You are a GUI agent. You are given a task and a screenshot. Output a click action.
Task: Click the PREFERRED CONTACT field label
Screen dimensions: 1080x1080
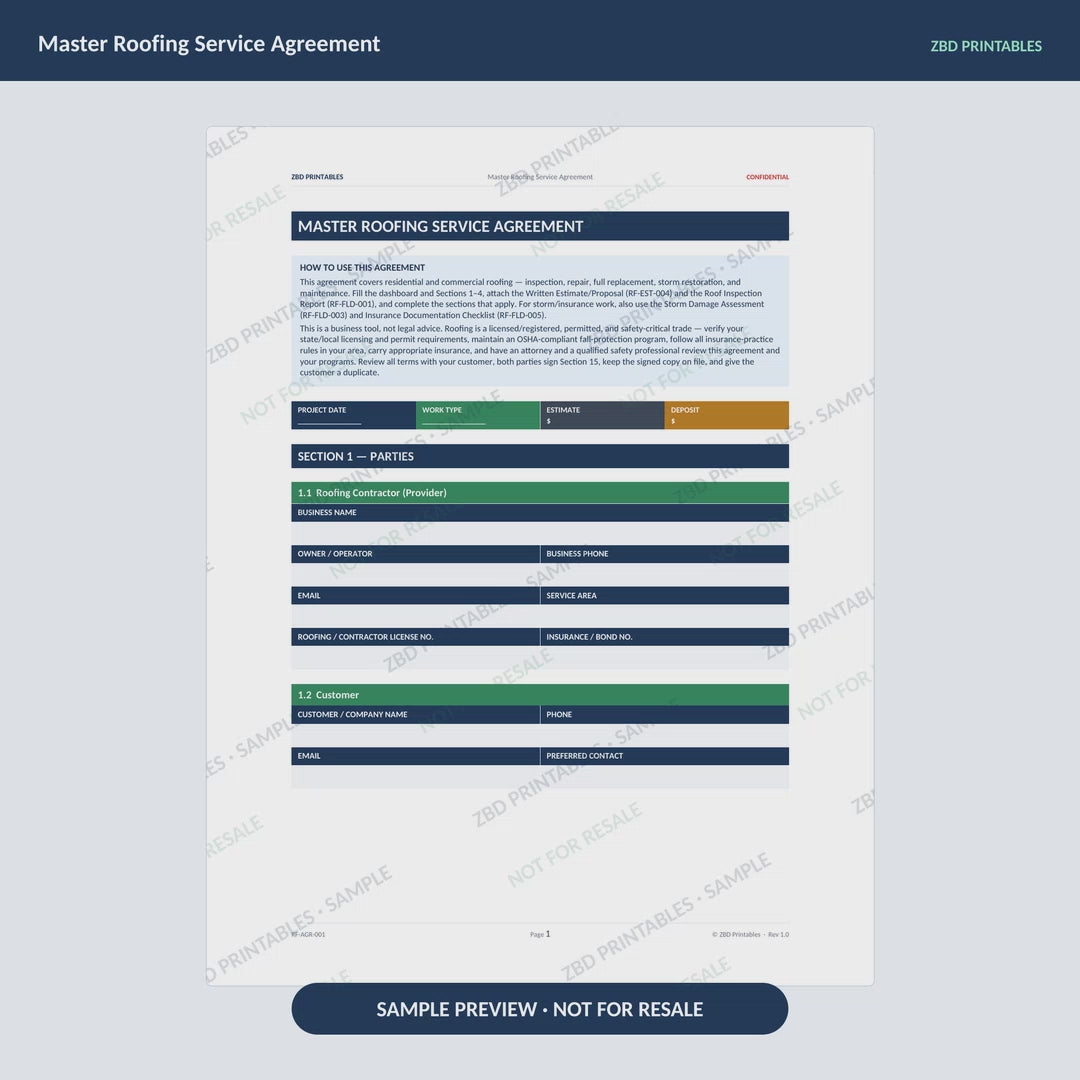tap(585, 756)
